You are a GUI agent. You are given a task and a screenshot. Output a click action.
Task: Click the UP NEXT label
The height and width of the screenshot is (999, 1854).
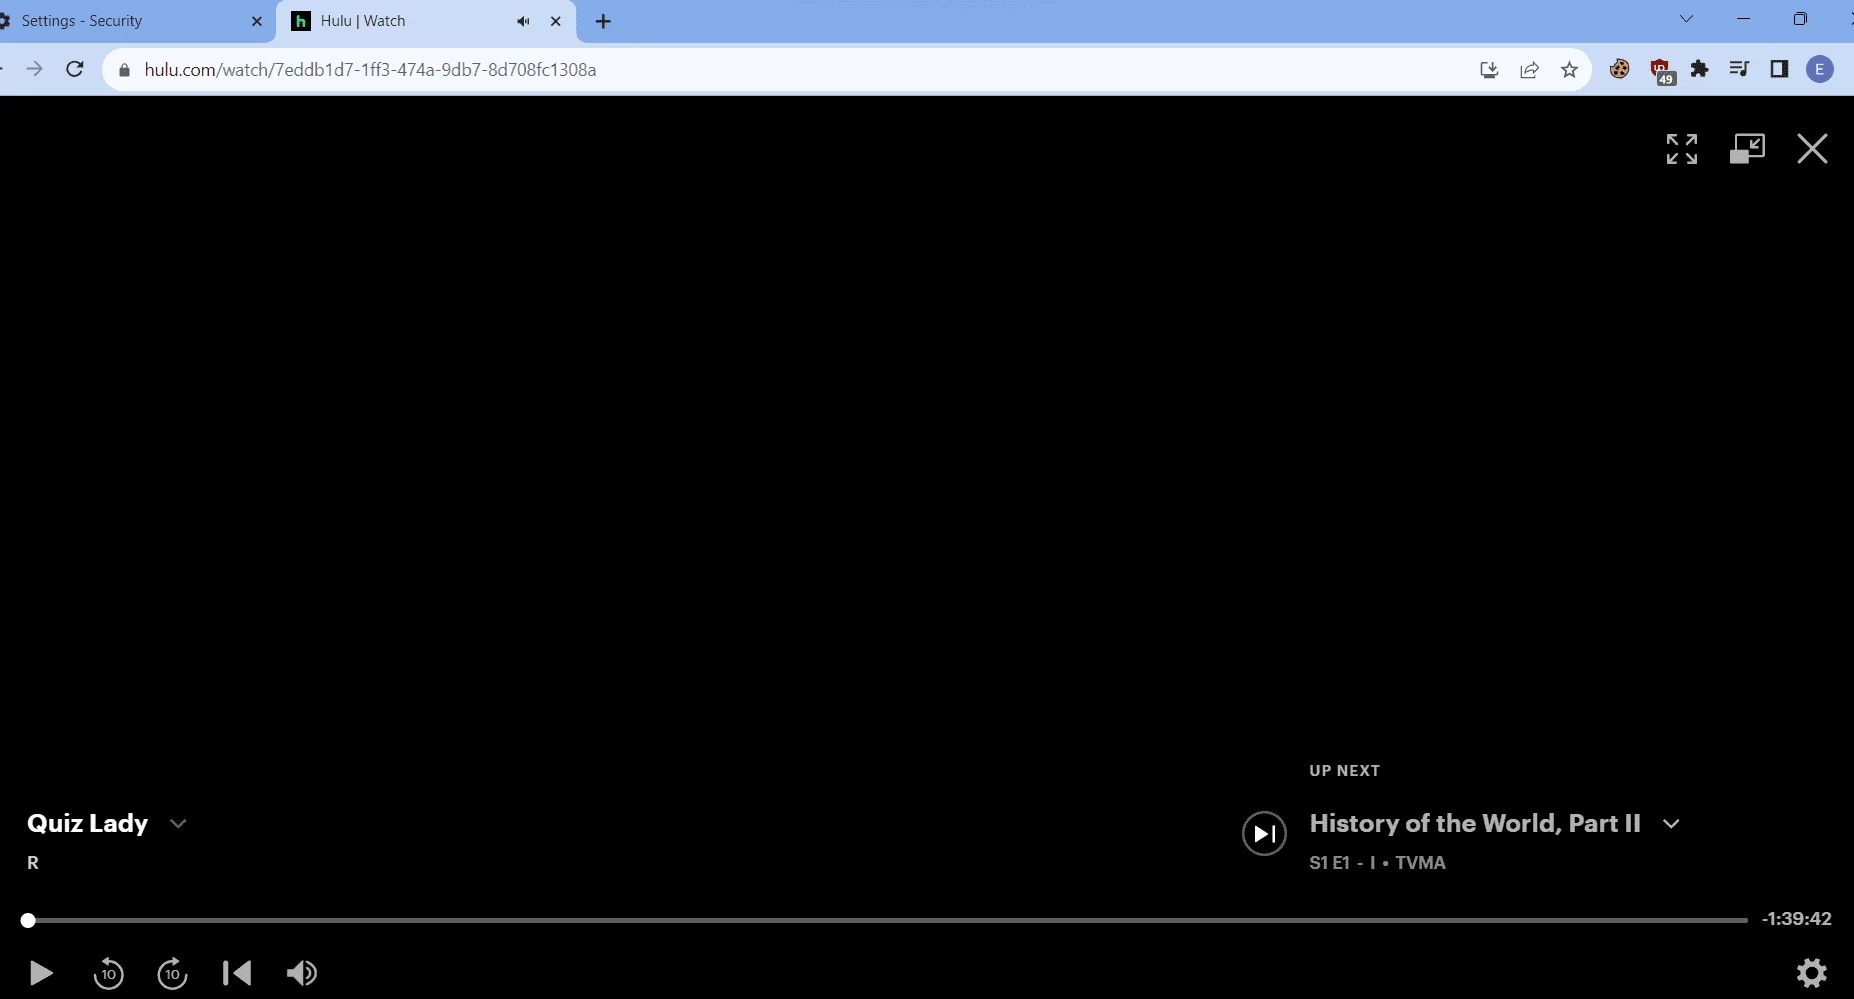1344,771
